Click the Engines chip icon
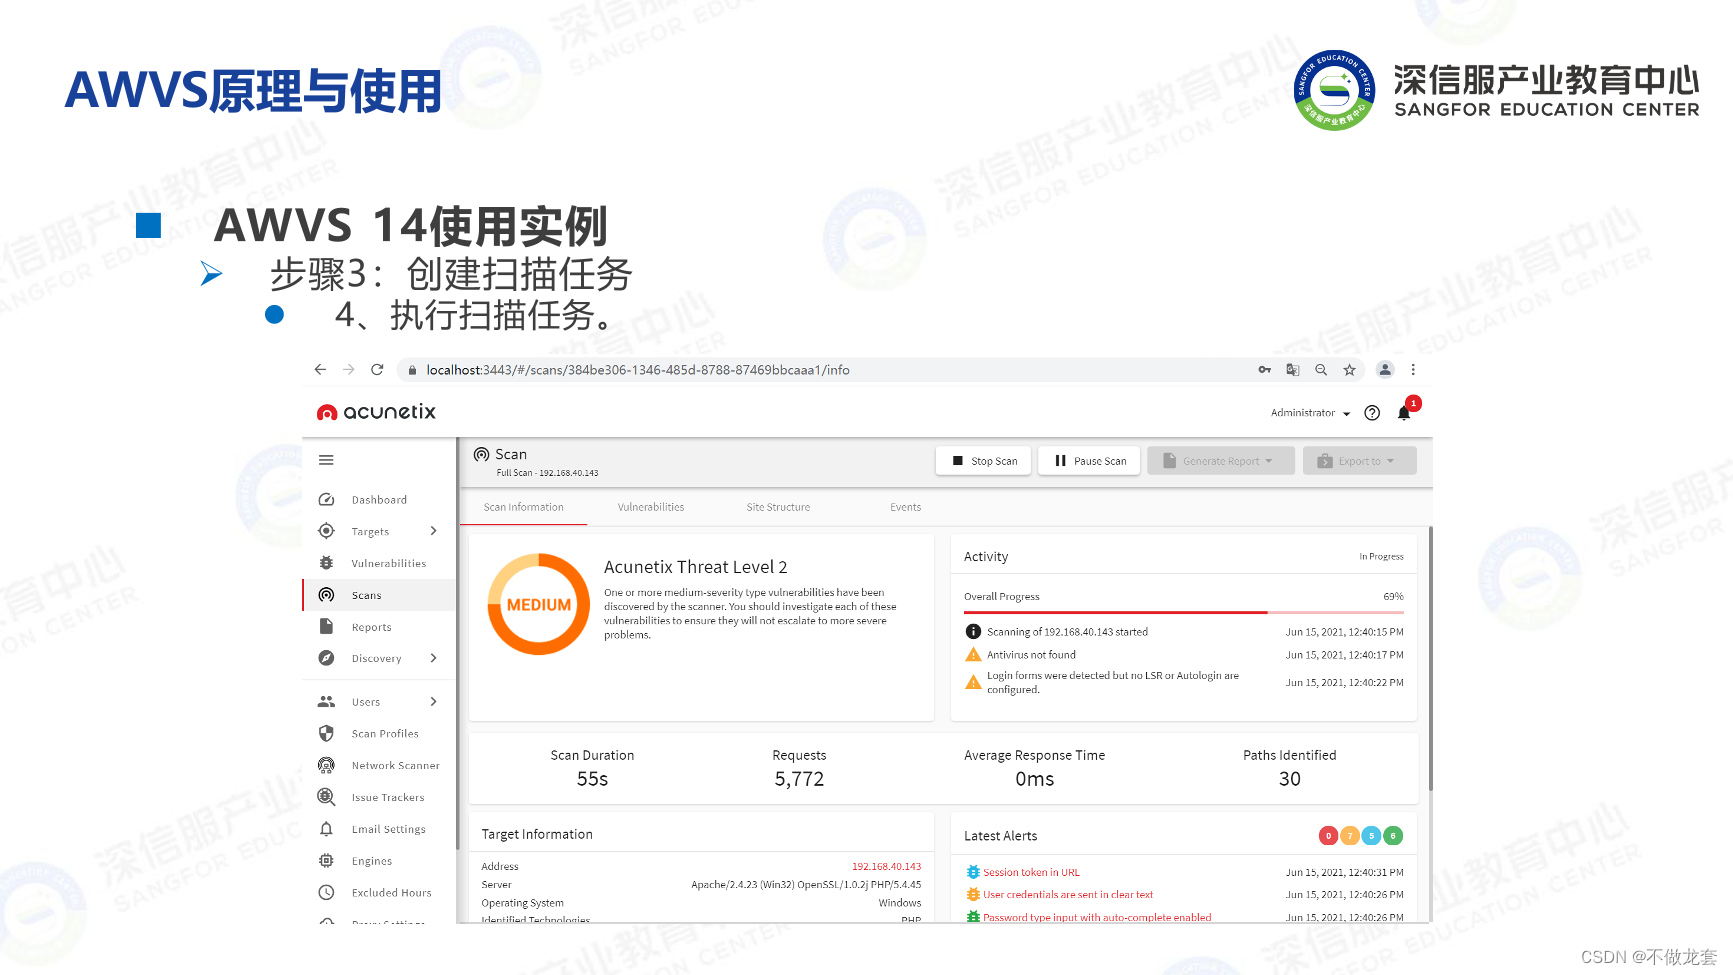 click(x=326, y=861)
